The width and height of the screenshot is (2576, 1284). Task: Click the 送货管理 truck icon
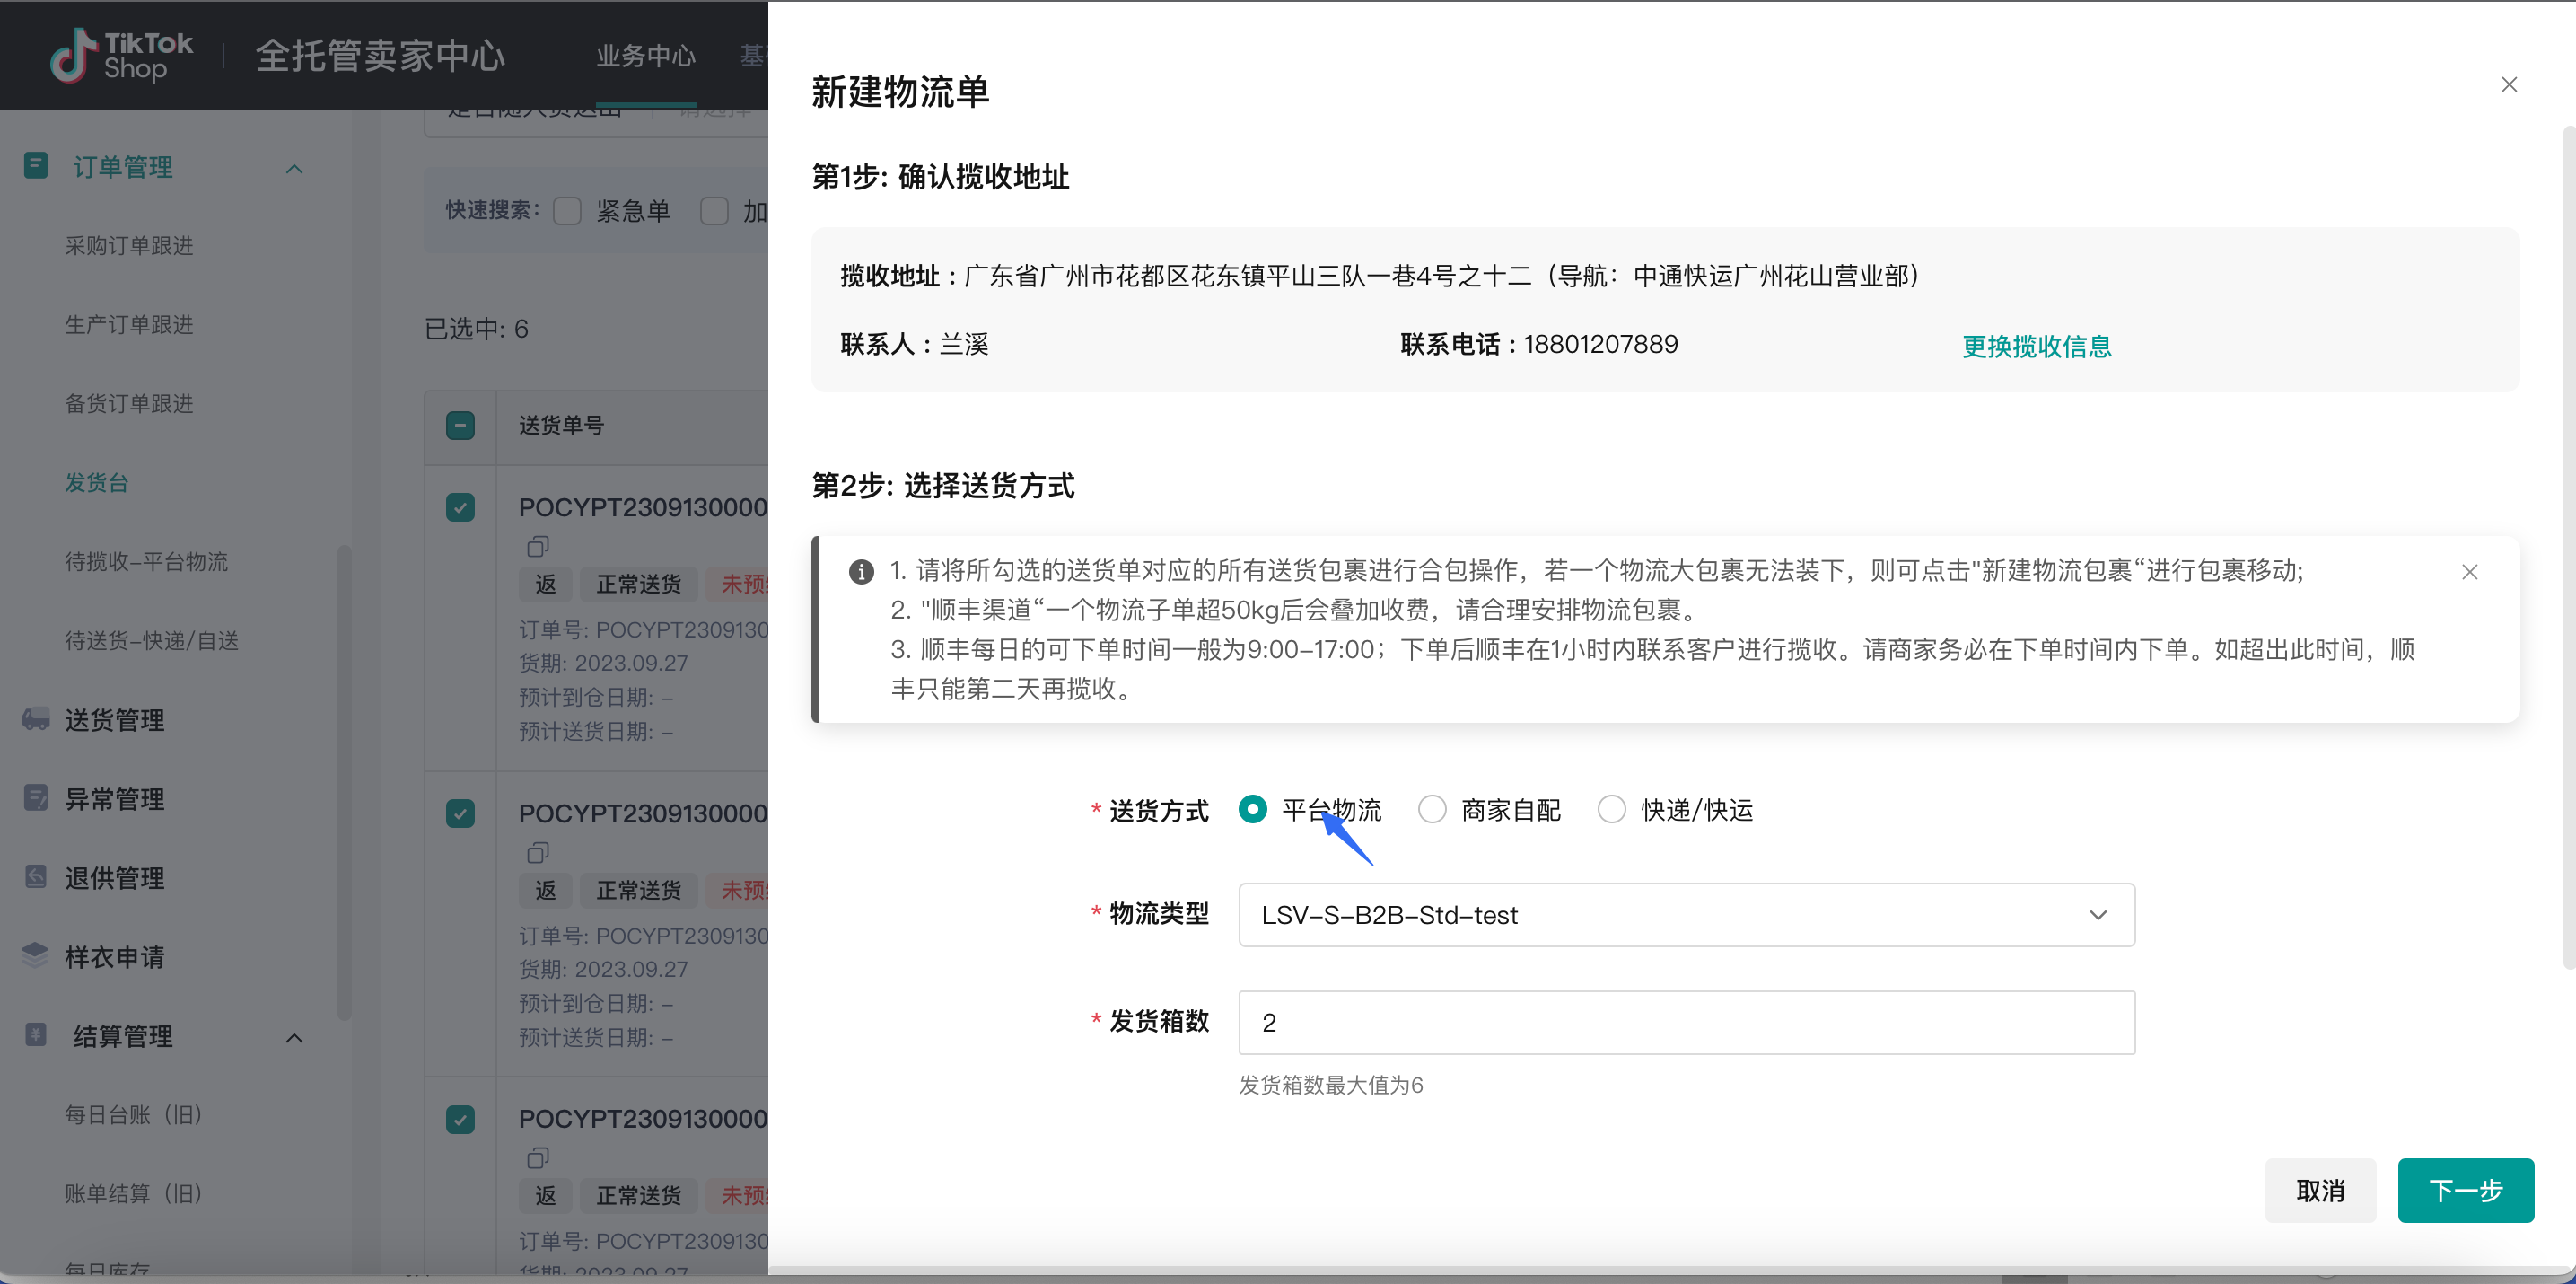[36, 719]
